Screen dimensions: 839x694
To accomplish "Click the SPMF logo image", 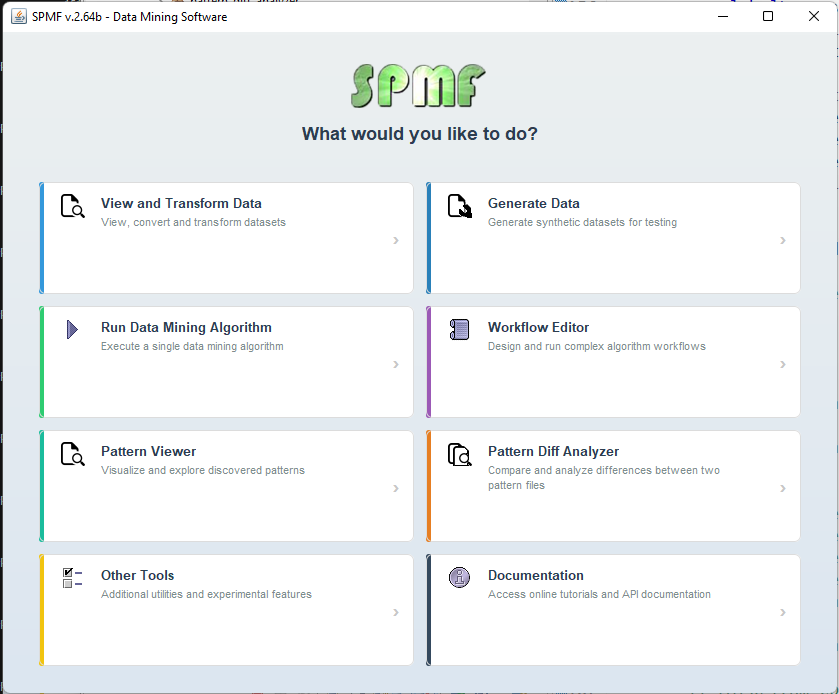I will tap(419, 86).
